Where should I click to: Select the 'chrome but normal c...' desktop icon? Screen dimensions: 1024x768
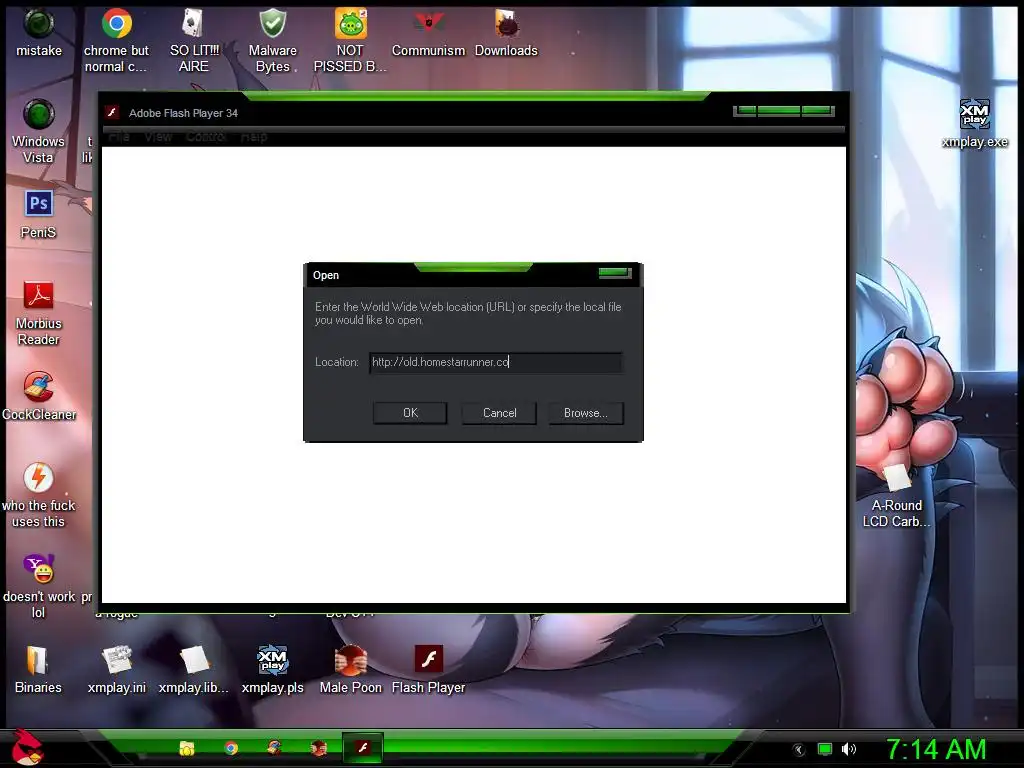116,40
